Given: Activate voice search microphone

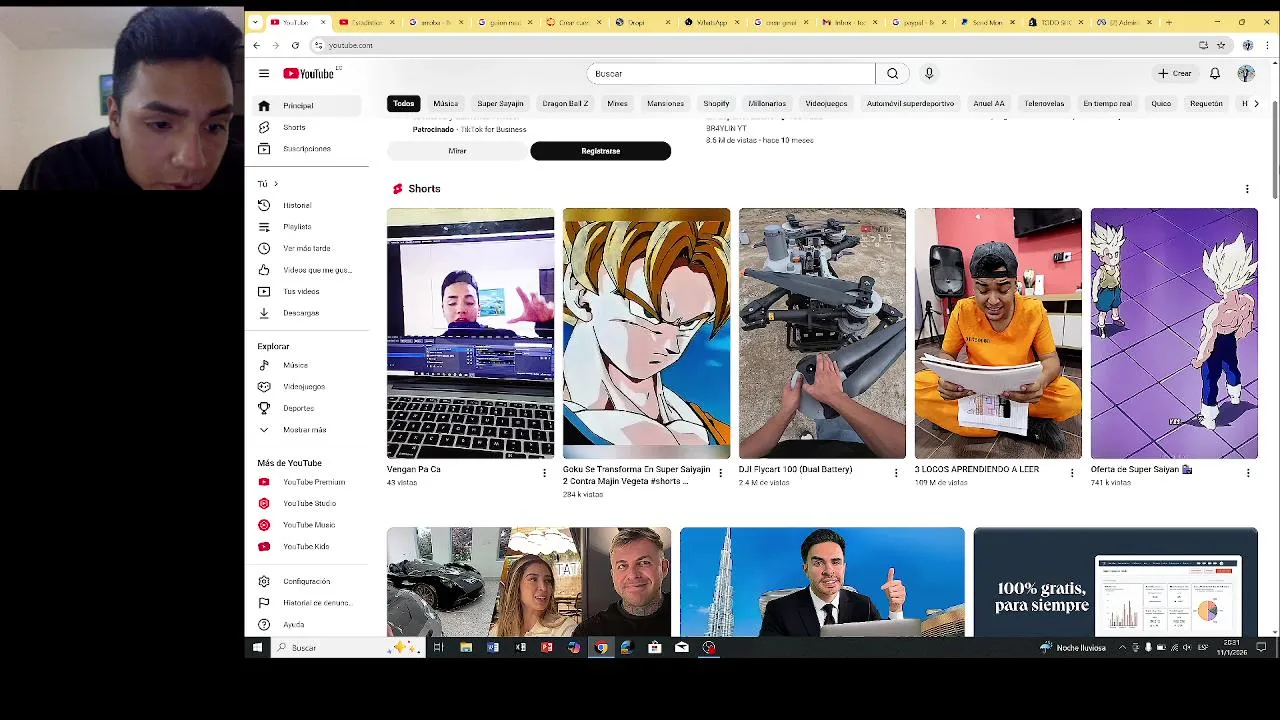Looking at the screenshot, I should 929,73.
